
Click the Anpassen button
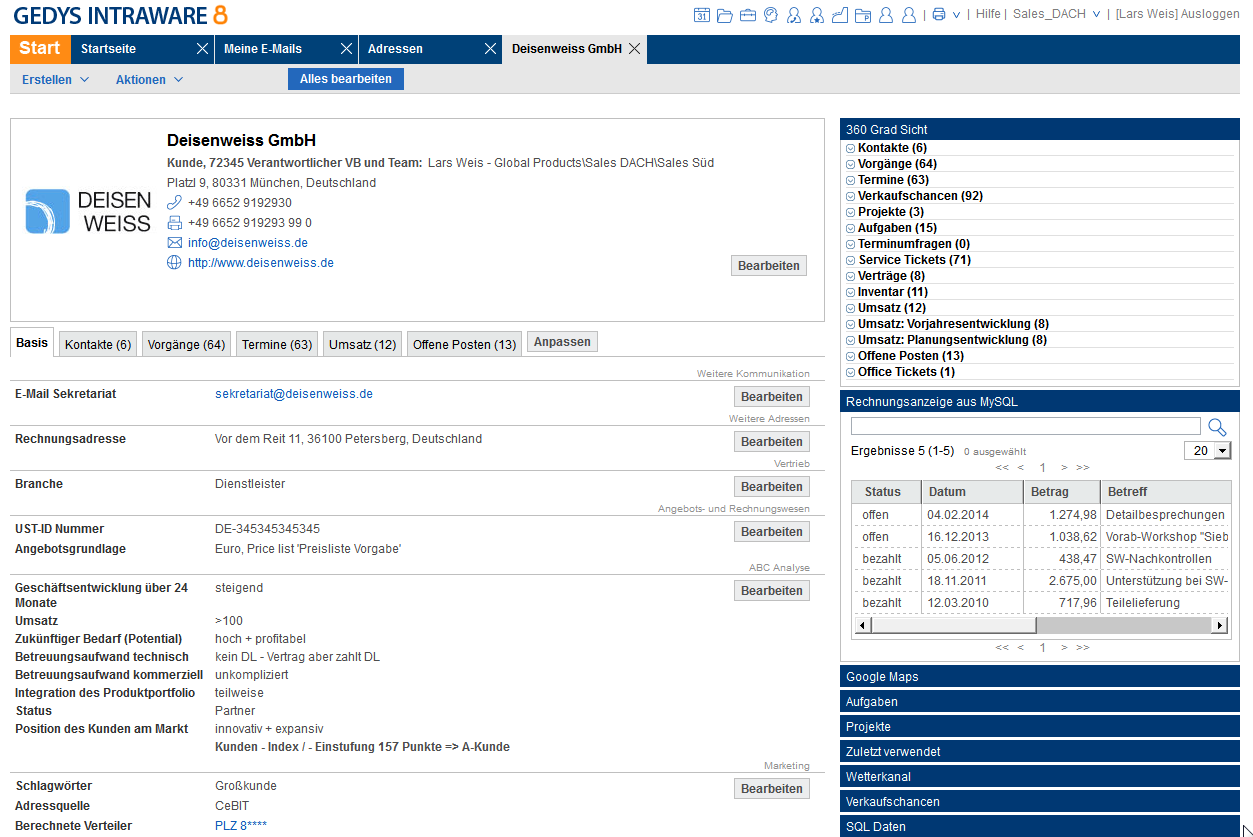pyautogui.click(x=563, y=342)
